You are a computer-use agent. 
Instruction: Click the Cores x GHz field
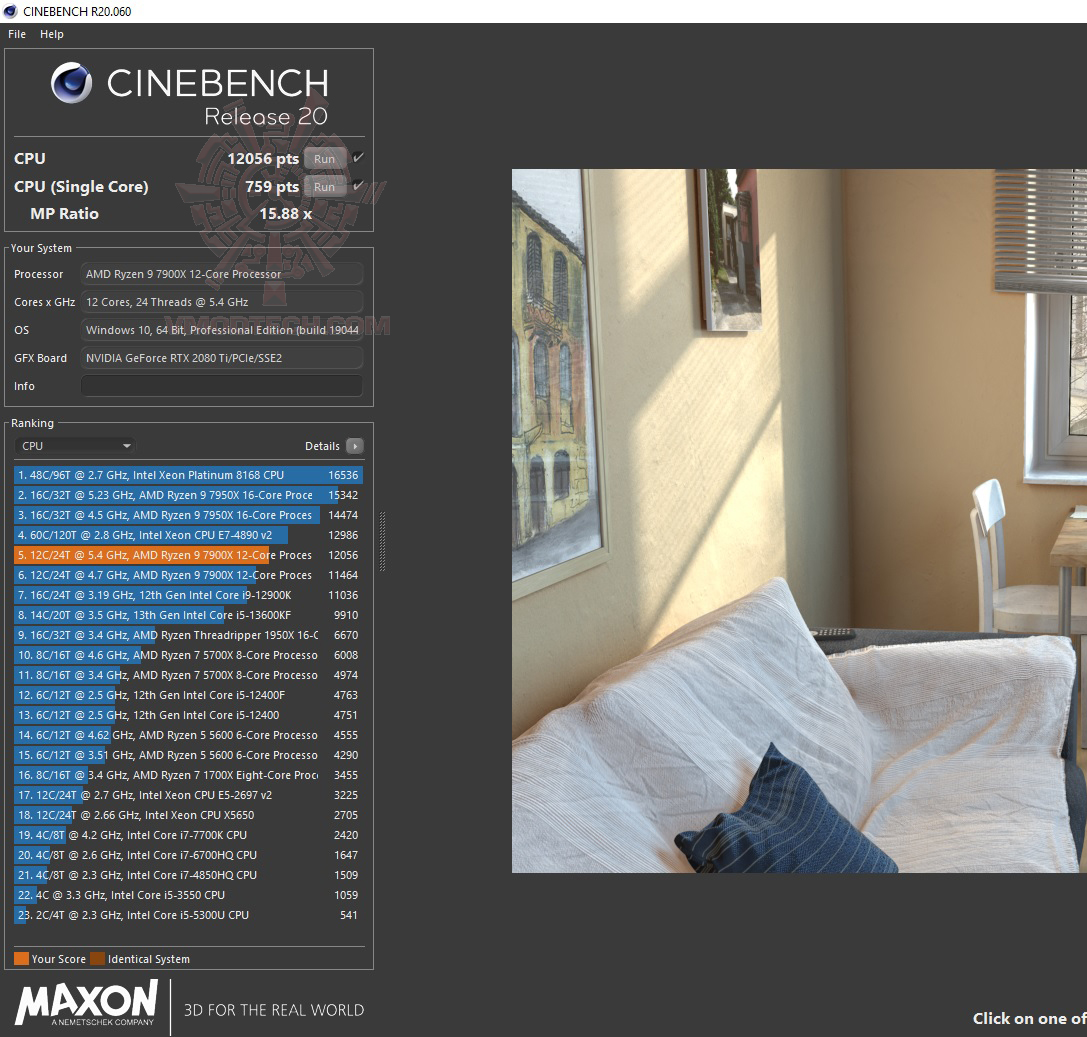point(222,302)
